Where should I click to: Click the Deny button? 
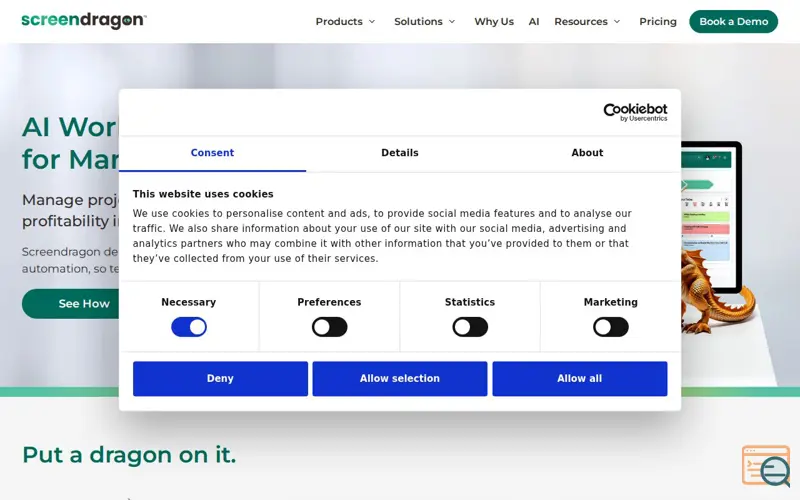[x=220, y=379]
